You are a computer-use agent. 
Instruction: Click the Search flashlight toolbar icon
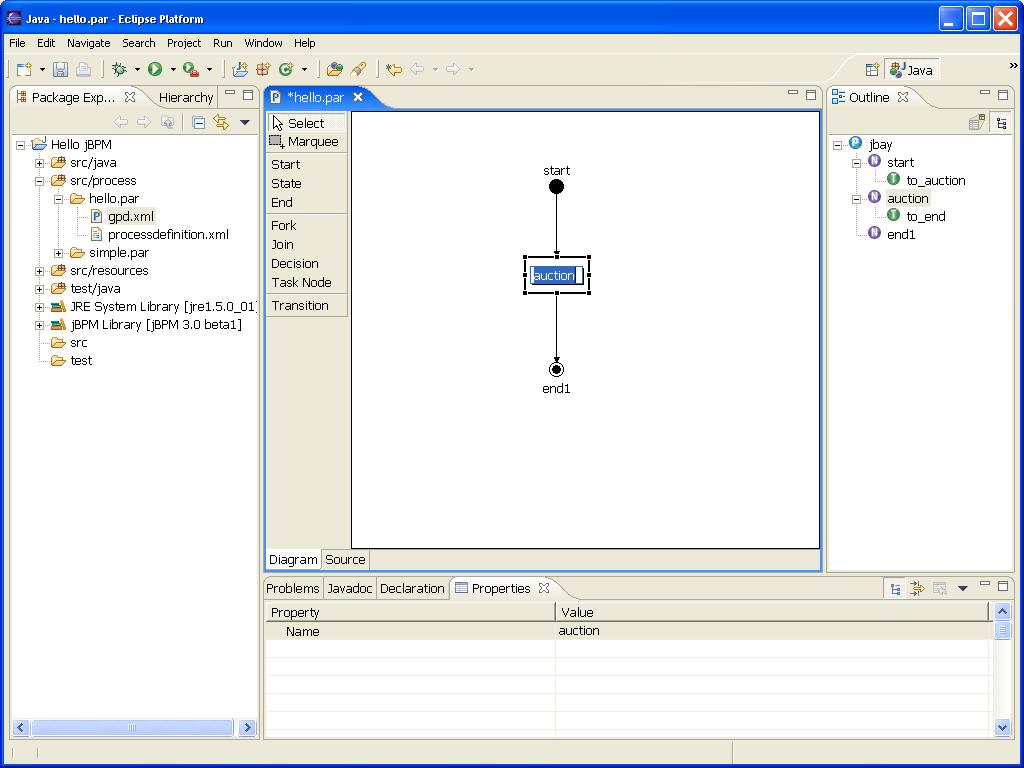point(359,69)
